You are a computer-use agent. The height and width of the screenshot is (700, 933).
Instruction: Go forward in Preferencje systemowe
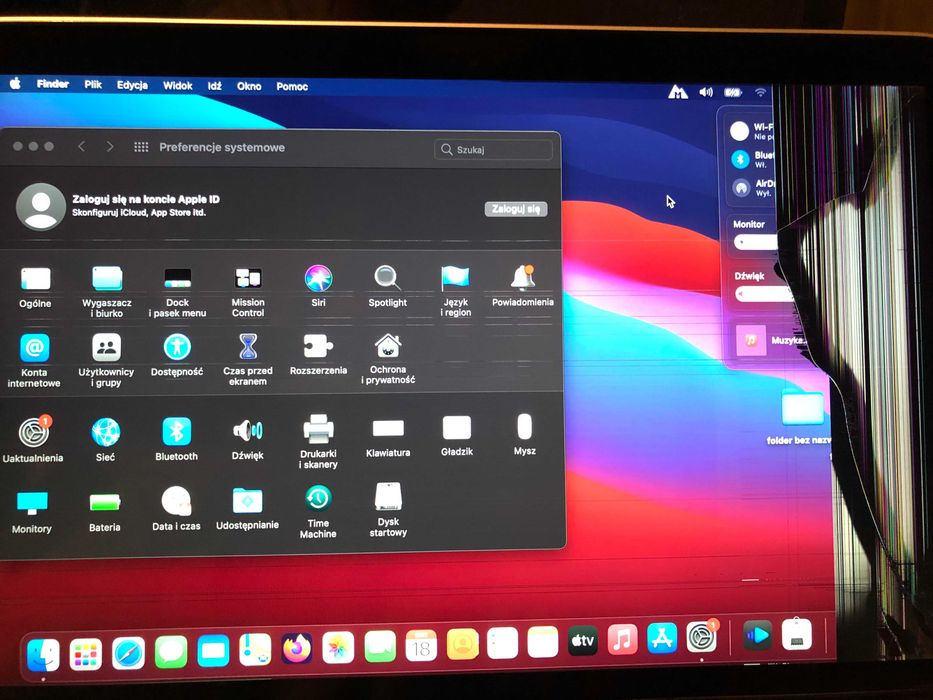(x=109, y=146)
